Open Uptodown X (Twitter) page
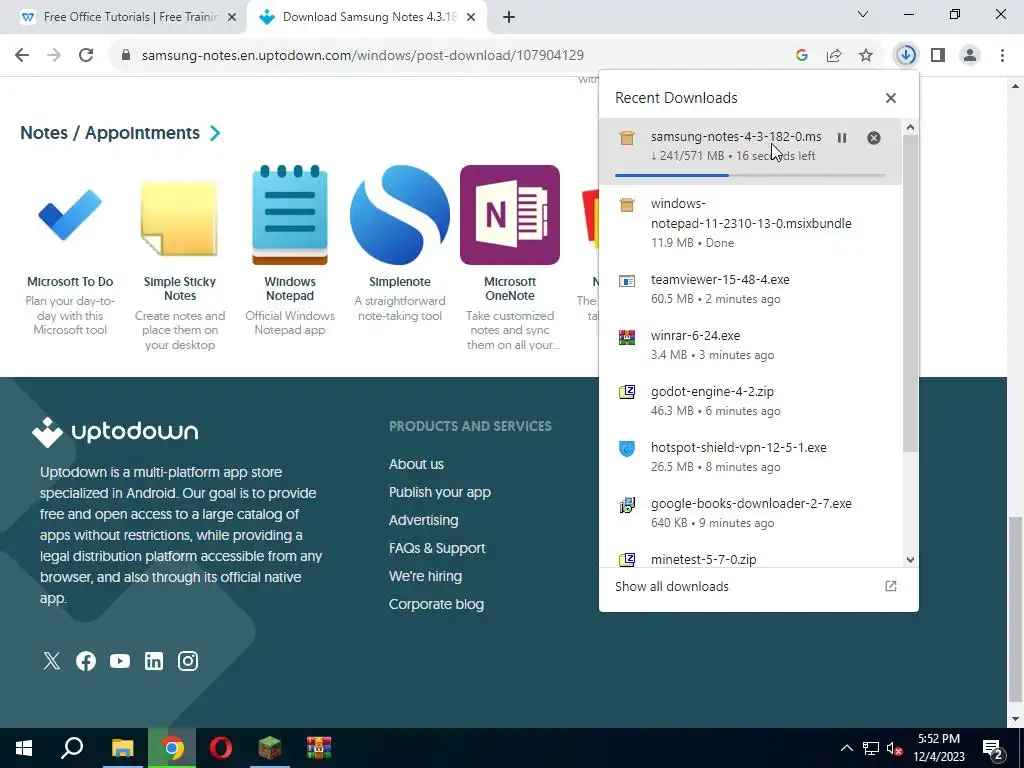 coord(52,661)
